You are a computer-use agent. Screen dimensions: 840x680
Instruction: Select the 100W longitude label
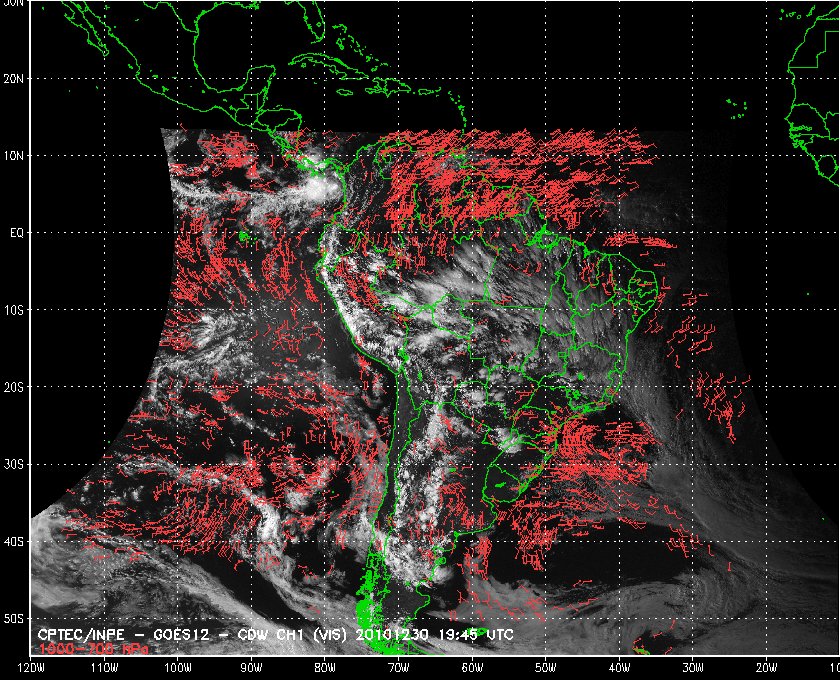click(178, 668)
